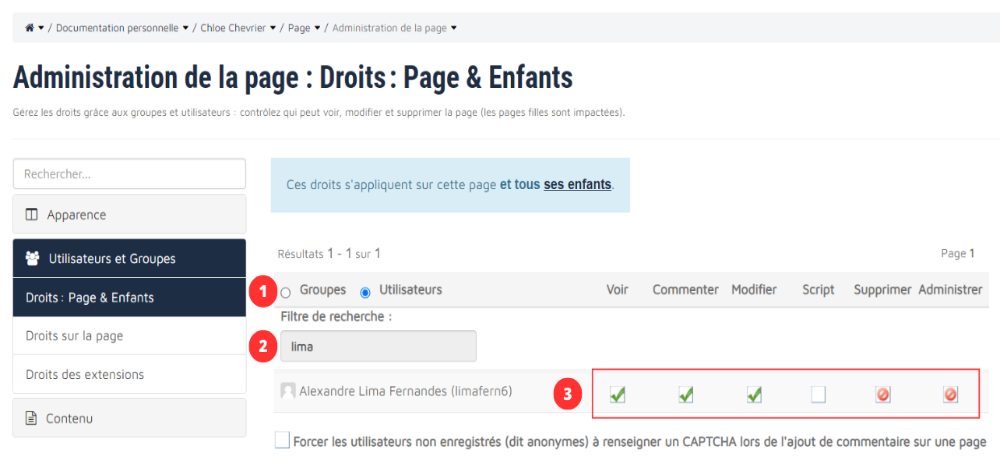Open Droits sur la page menu item
Viewport: 1000px width, 467px height.
pos(129,336)
